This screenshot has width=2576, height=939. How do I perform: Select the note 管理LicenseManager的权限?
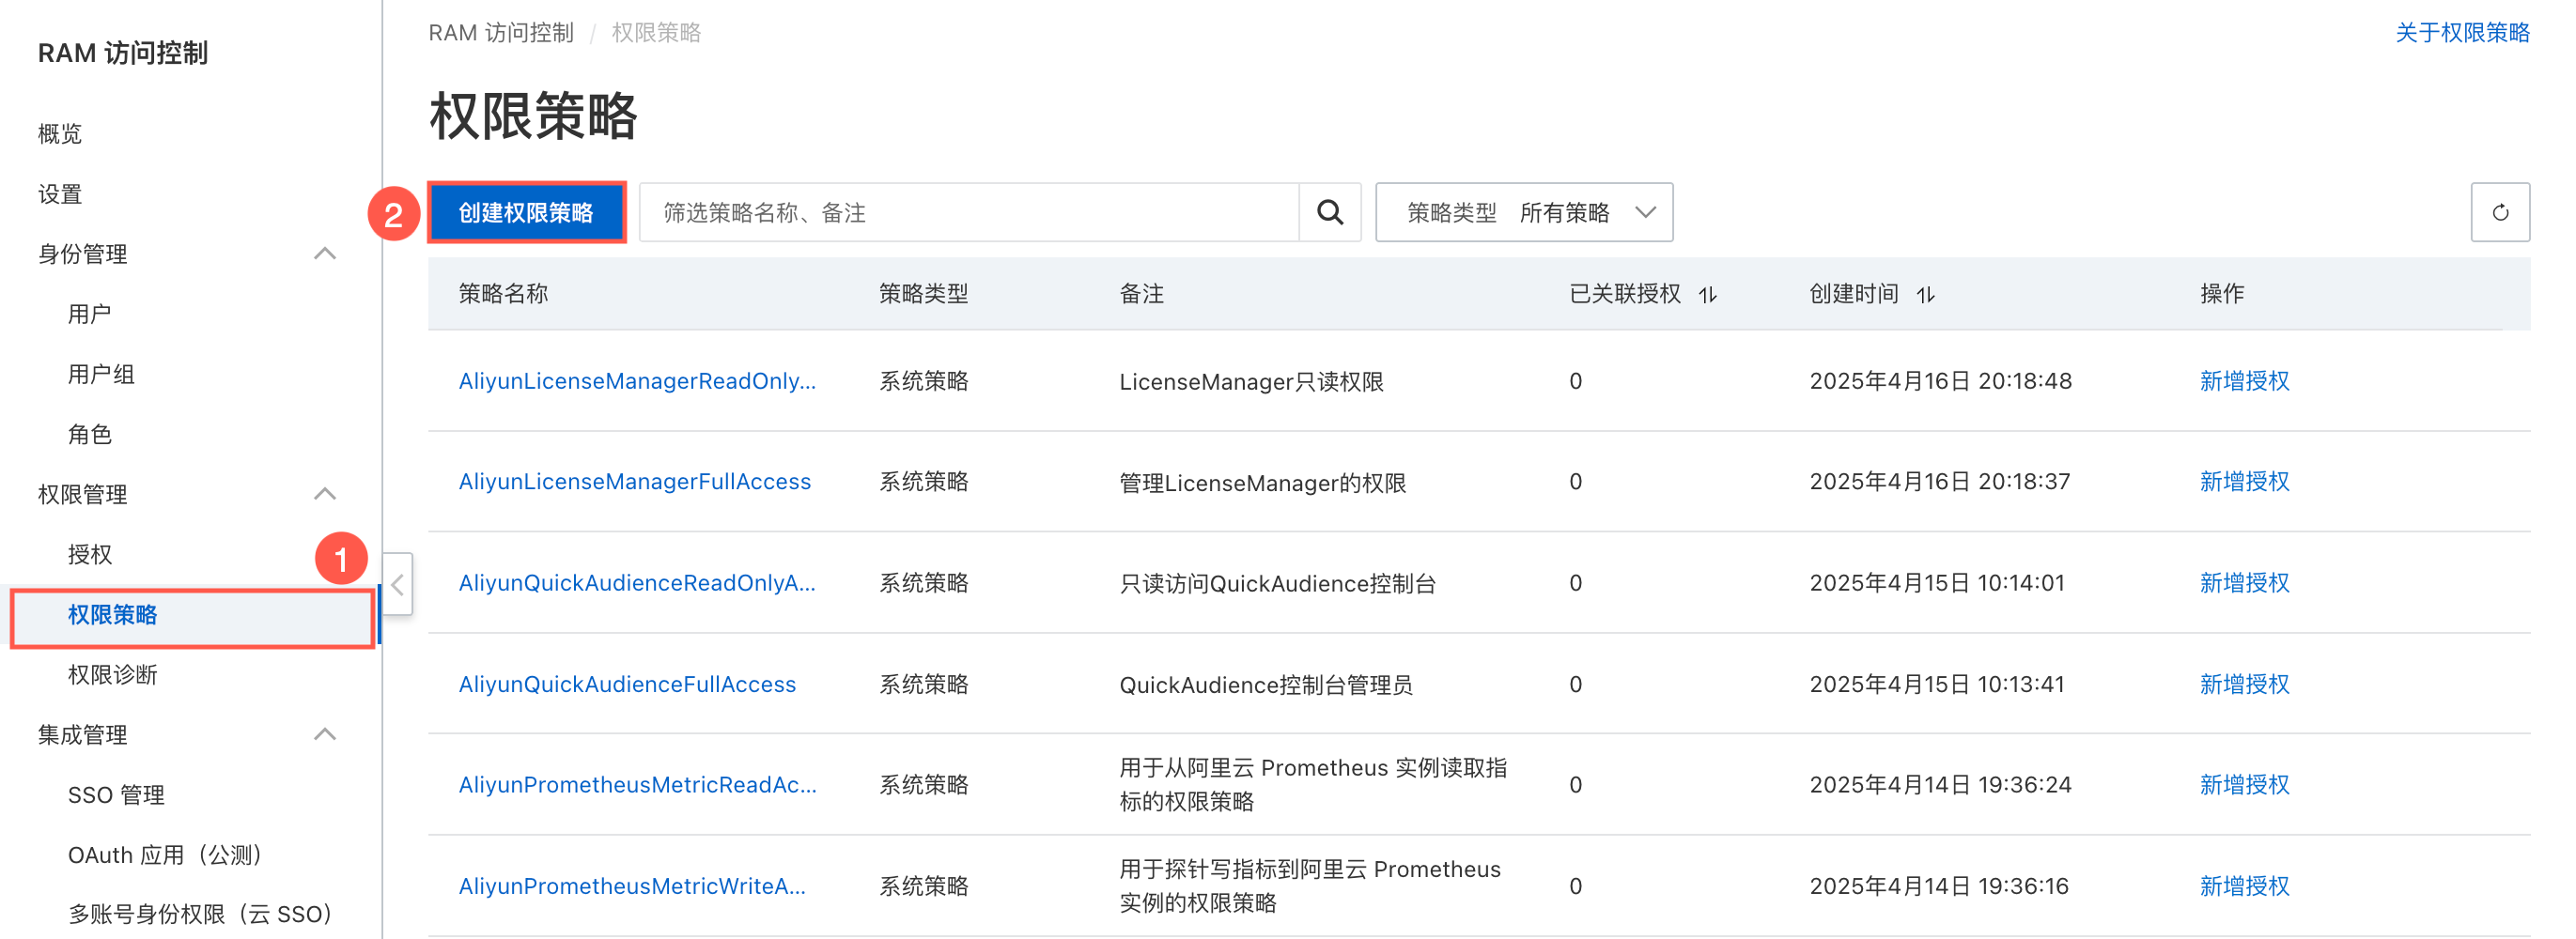[x=1262, y=483]
